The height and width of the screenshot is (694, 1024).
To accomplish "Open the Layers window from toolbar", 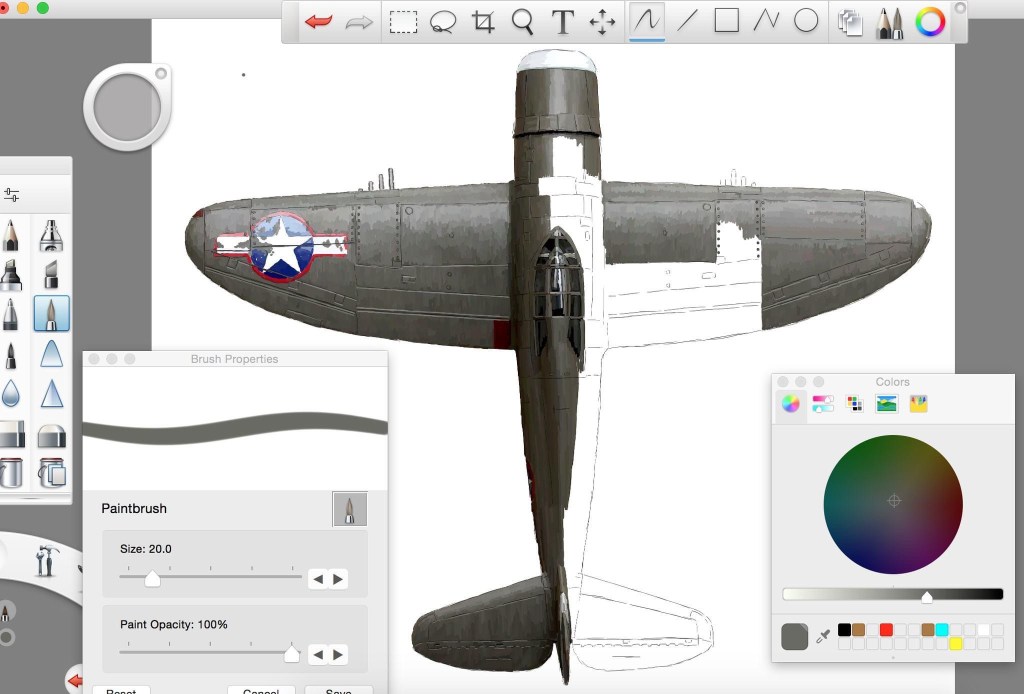I will tap(850, 22).
